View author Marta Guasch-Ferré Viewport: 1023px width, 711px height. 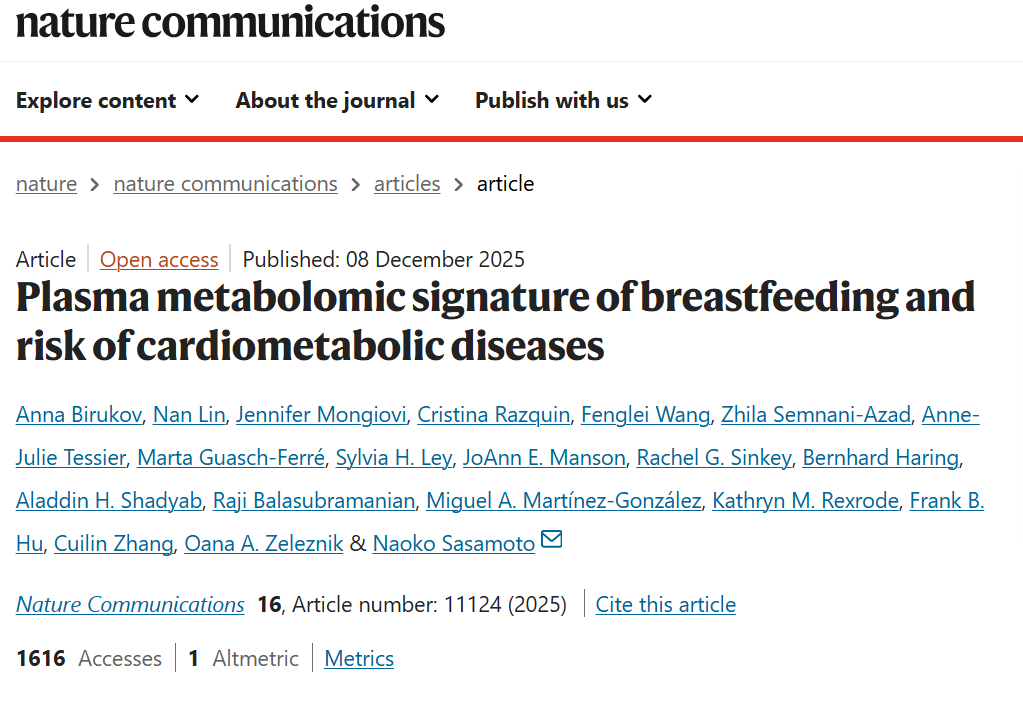click(231, 458)
